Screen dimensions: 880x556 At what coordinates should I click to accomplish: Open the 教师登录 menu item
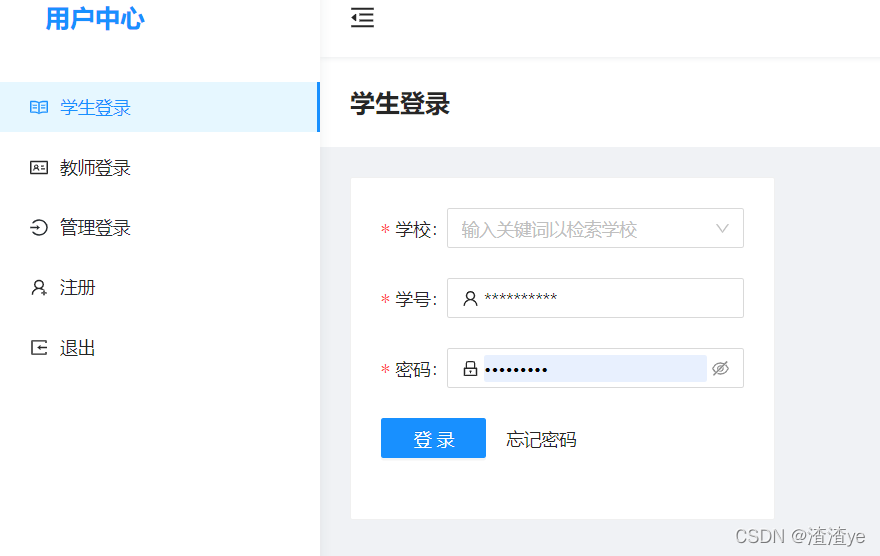pyautogui.click(x=159, y=168)
